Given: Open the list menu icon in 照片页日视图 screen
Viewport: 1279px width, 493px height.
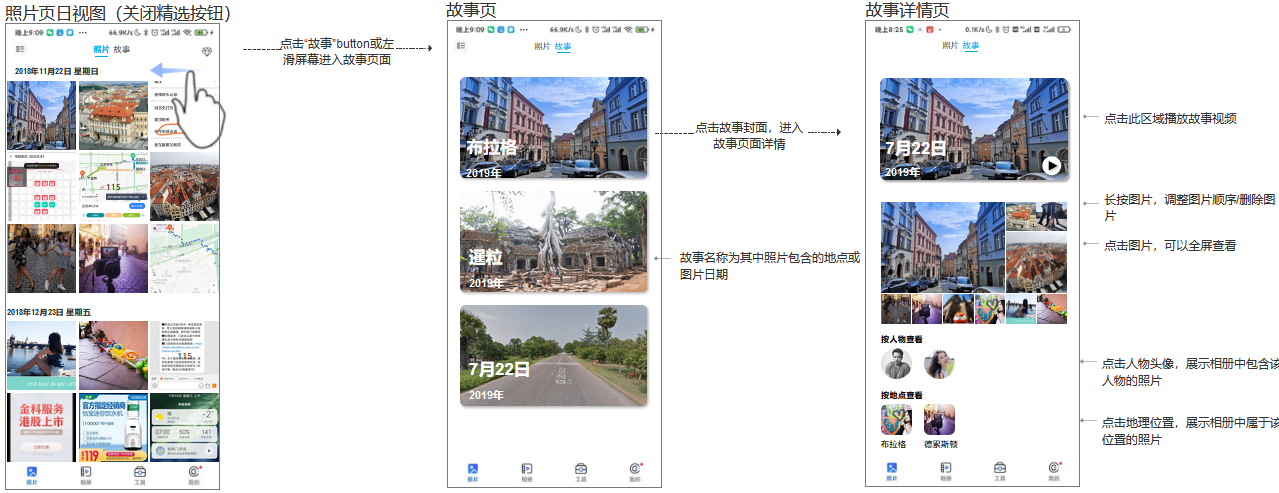Looking at the screenshot, I should [x=20, y=48].
